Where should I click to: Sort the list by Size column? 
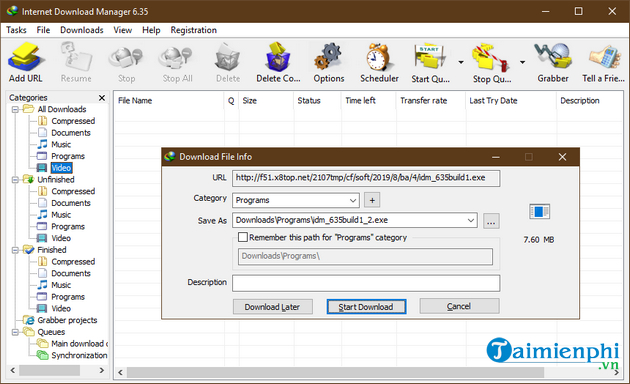point(266,101)
